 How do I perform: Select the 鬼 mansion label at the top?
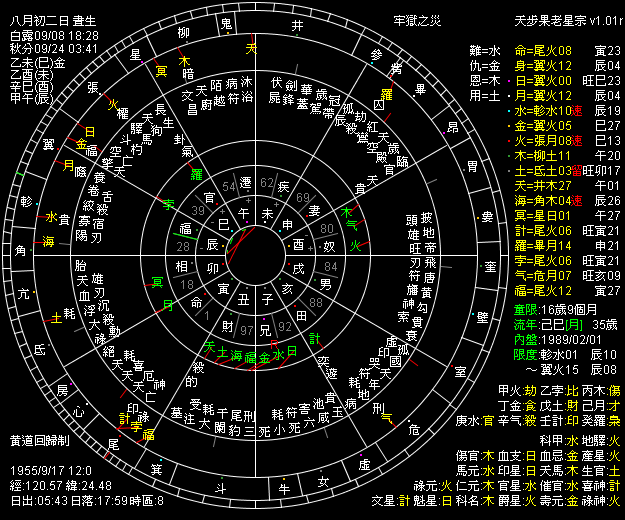(226, 24)
